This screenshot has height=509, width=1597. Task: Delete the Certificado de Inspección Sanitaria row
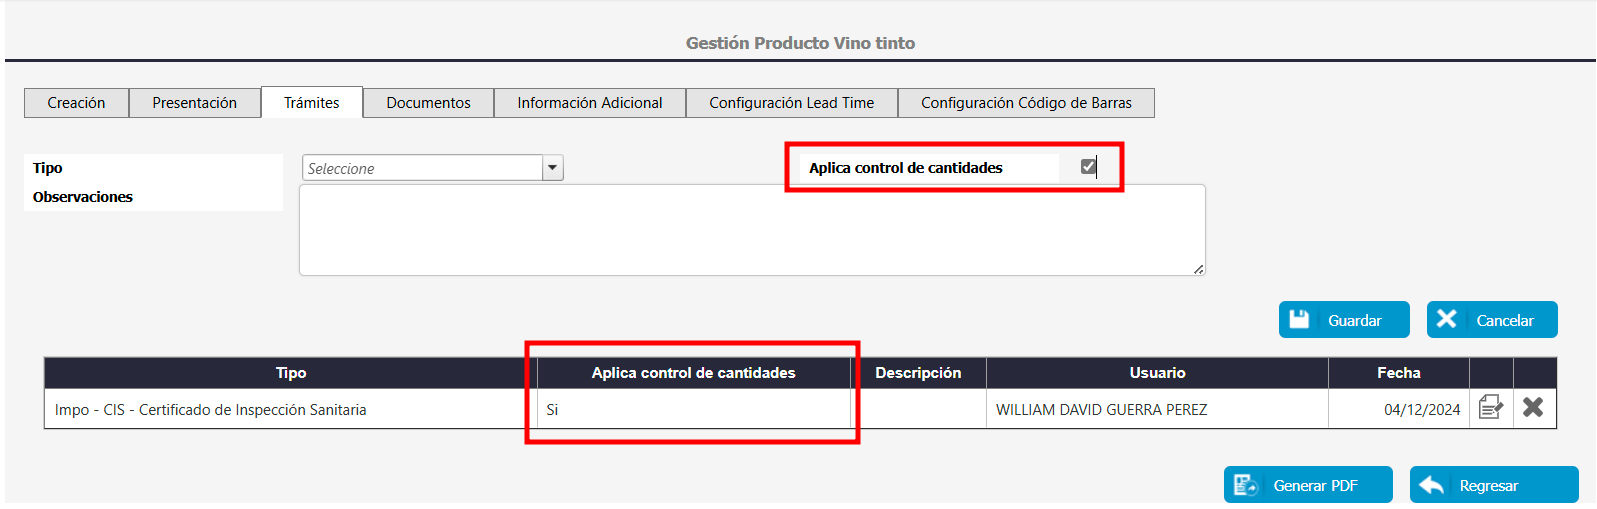tap(1533, 407)
